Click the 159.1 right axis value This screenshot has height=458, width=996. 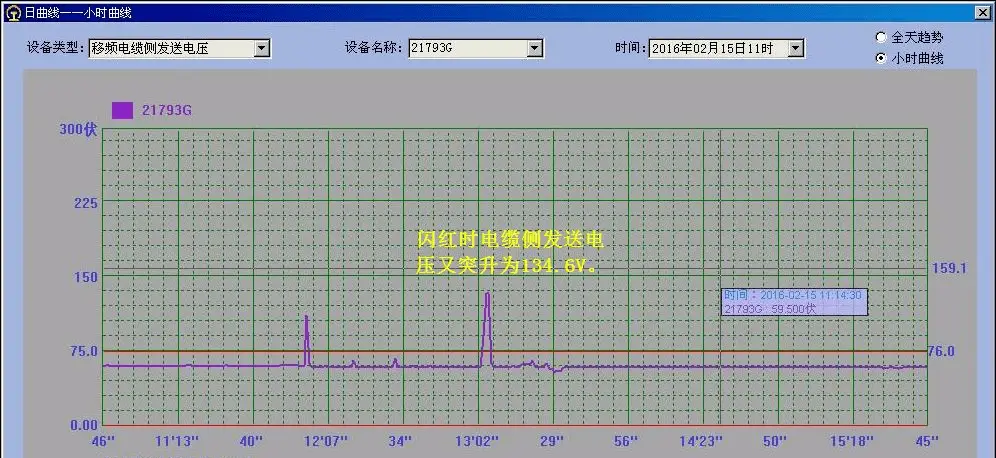[949, 269]
